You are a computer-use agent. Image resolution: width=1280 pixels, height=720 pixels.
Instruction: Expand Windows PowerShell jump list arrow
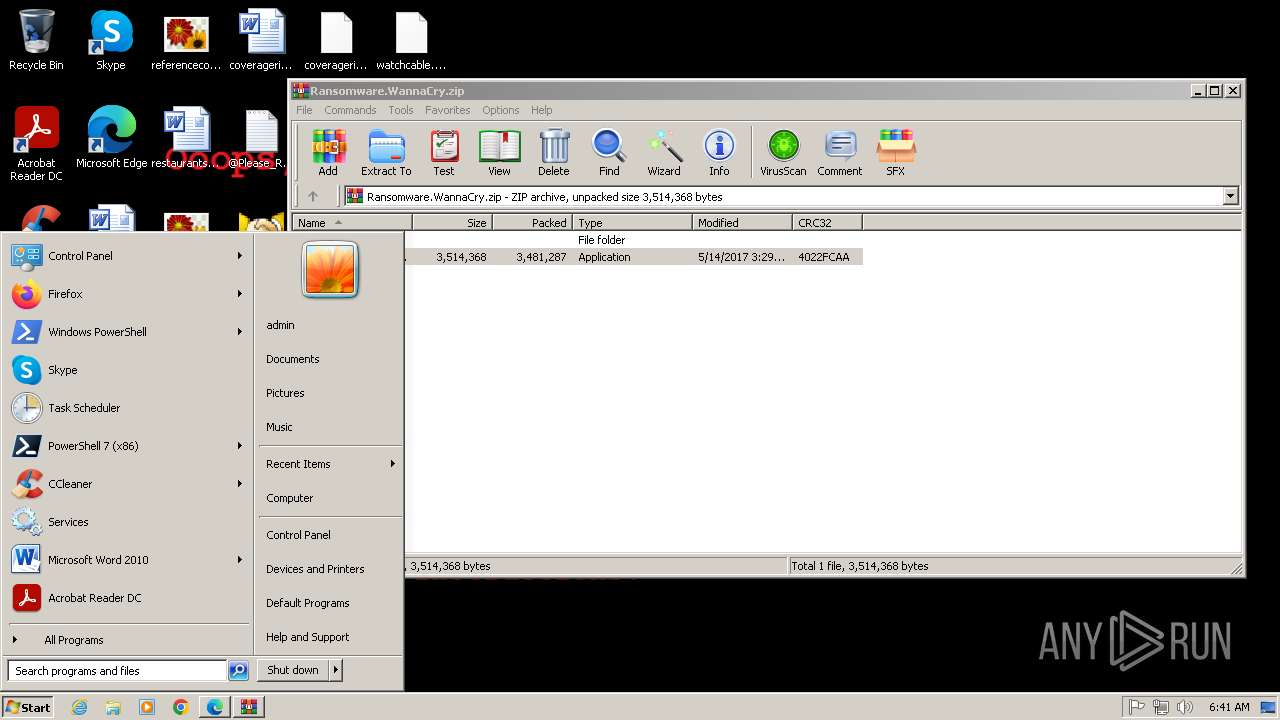240,332
